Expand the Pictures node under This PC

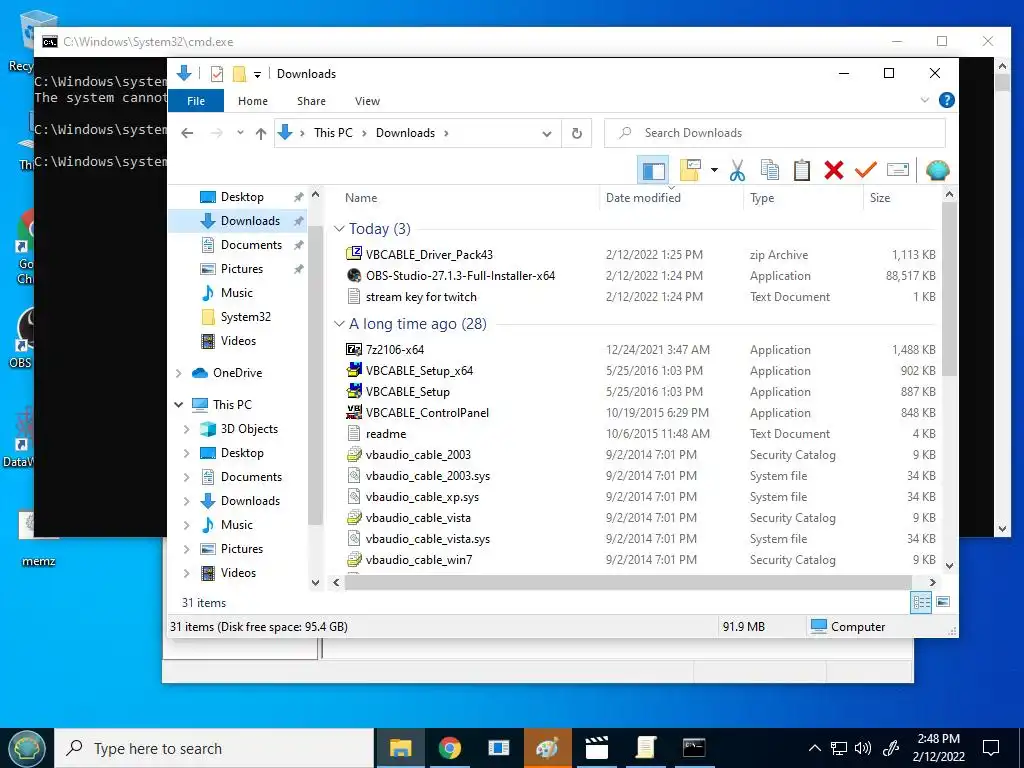(x=186, y=549)
